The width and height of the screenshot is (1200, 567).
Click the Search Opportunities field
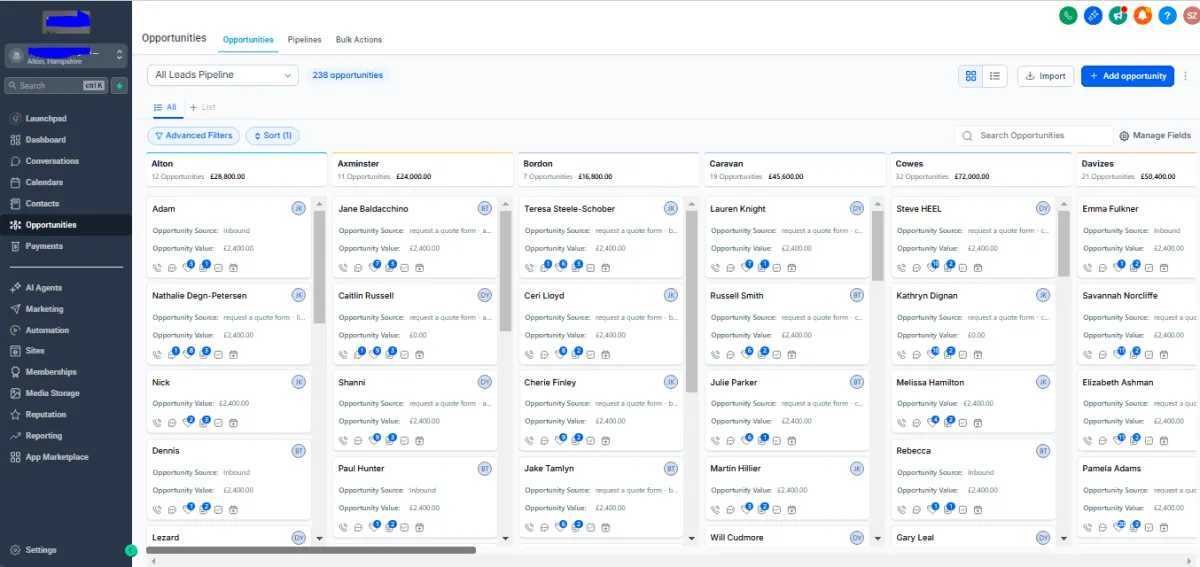click(1042, 136)
